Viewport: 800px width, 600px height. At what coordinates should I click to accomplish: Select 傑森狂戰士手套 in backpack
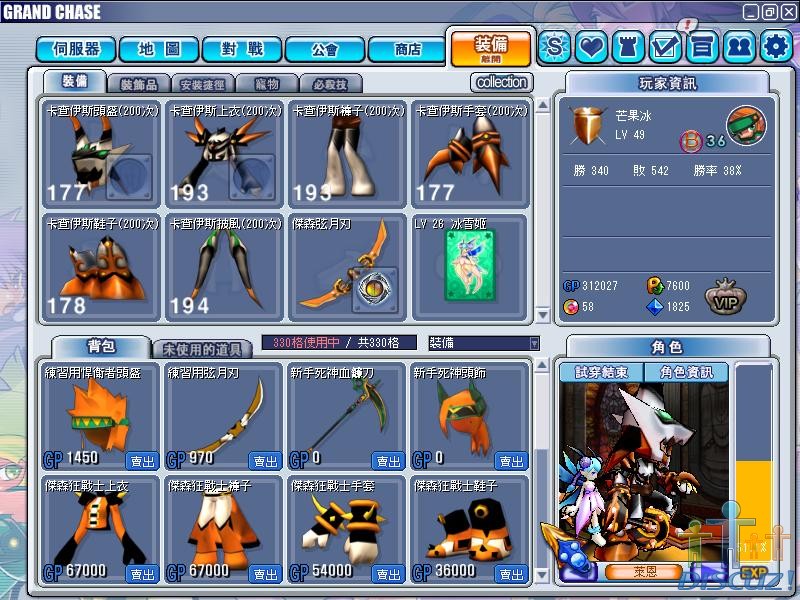pyautogui.click(x=347, y=530)
